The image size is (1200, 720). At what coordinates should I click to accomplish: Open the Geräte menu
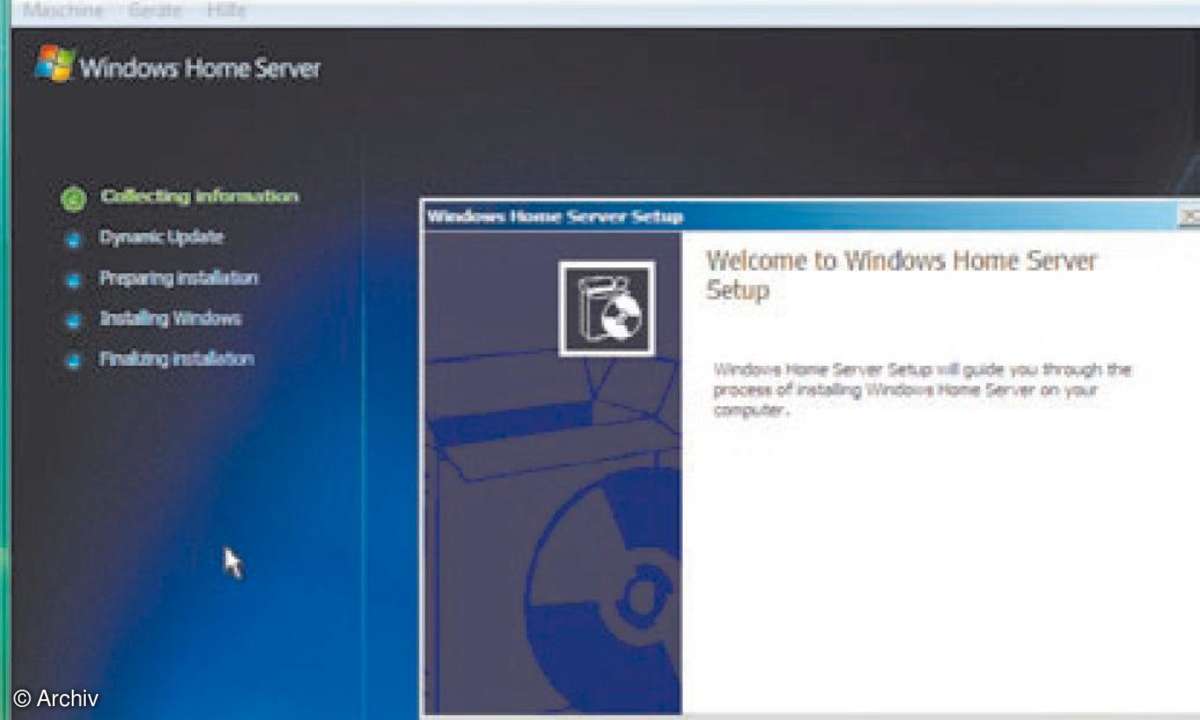tap(155, 11)
